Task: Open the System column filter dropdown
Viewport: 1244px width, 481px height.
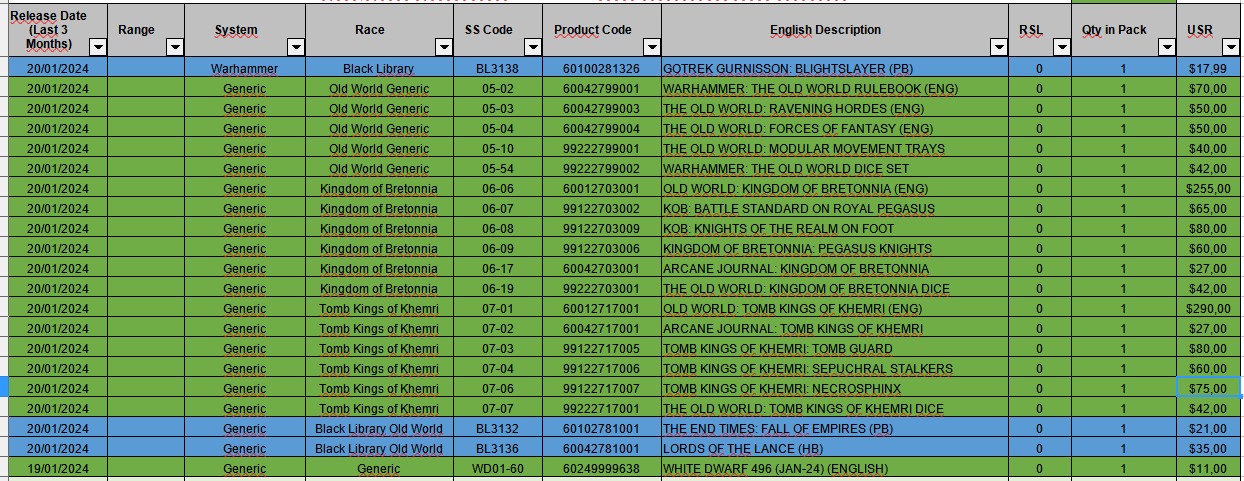Action: pos(296,47)
